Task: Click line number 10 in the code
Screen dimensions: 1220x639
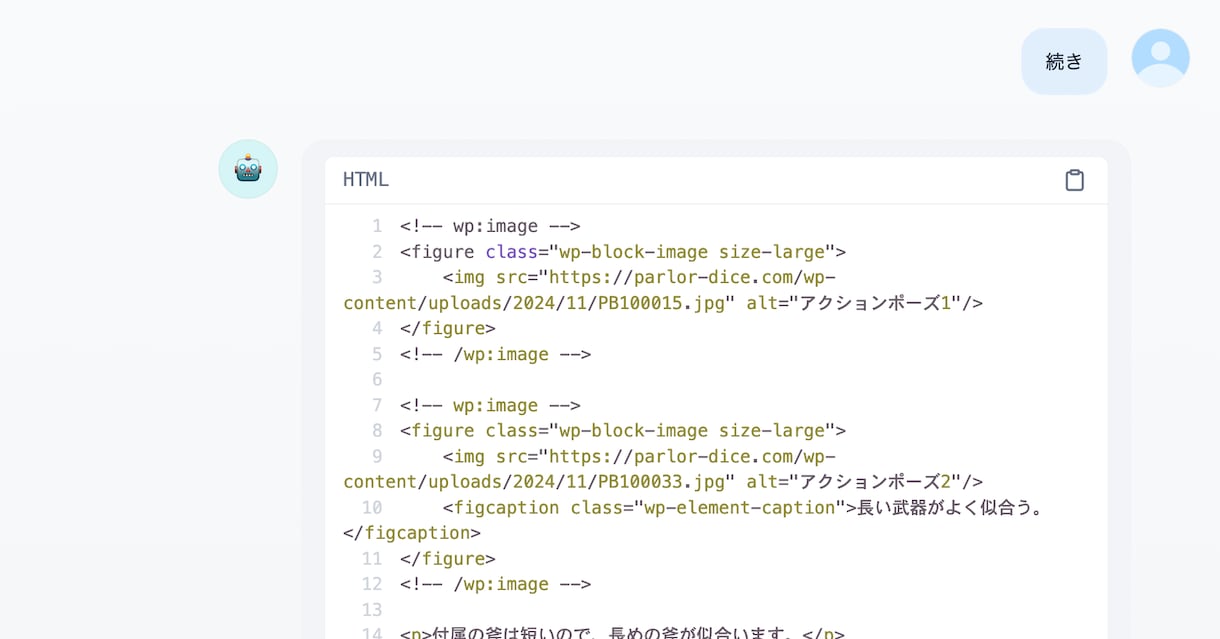Action: pos(372,508)
